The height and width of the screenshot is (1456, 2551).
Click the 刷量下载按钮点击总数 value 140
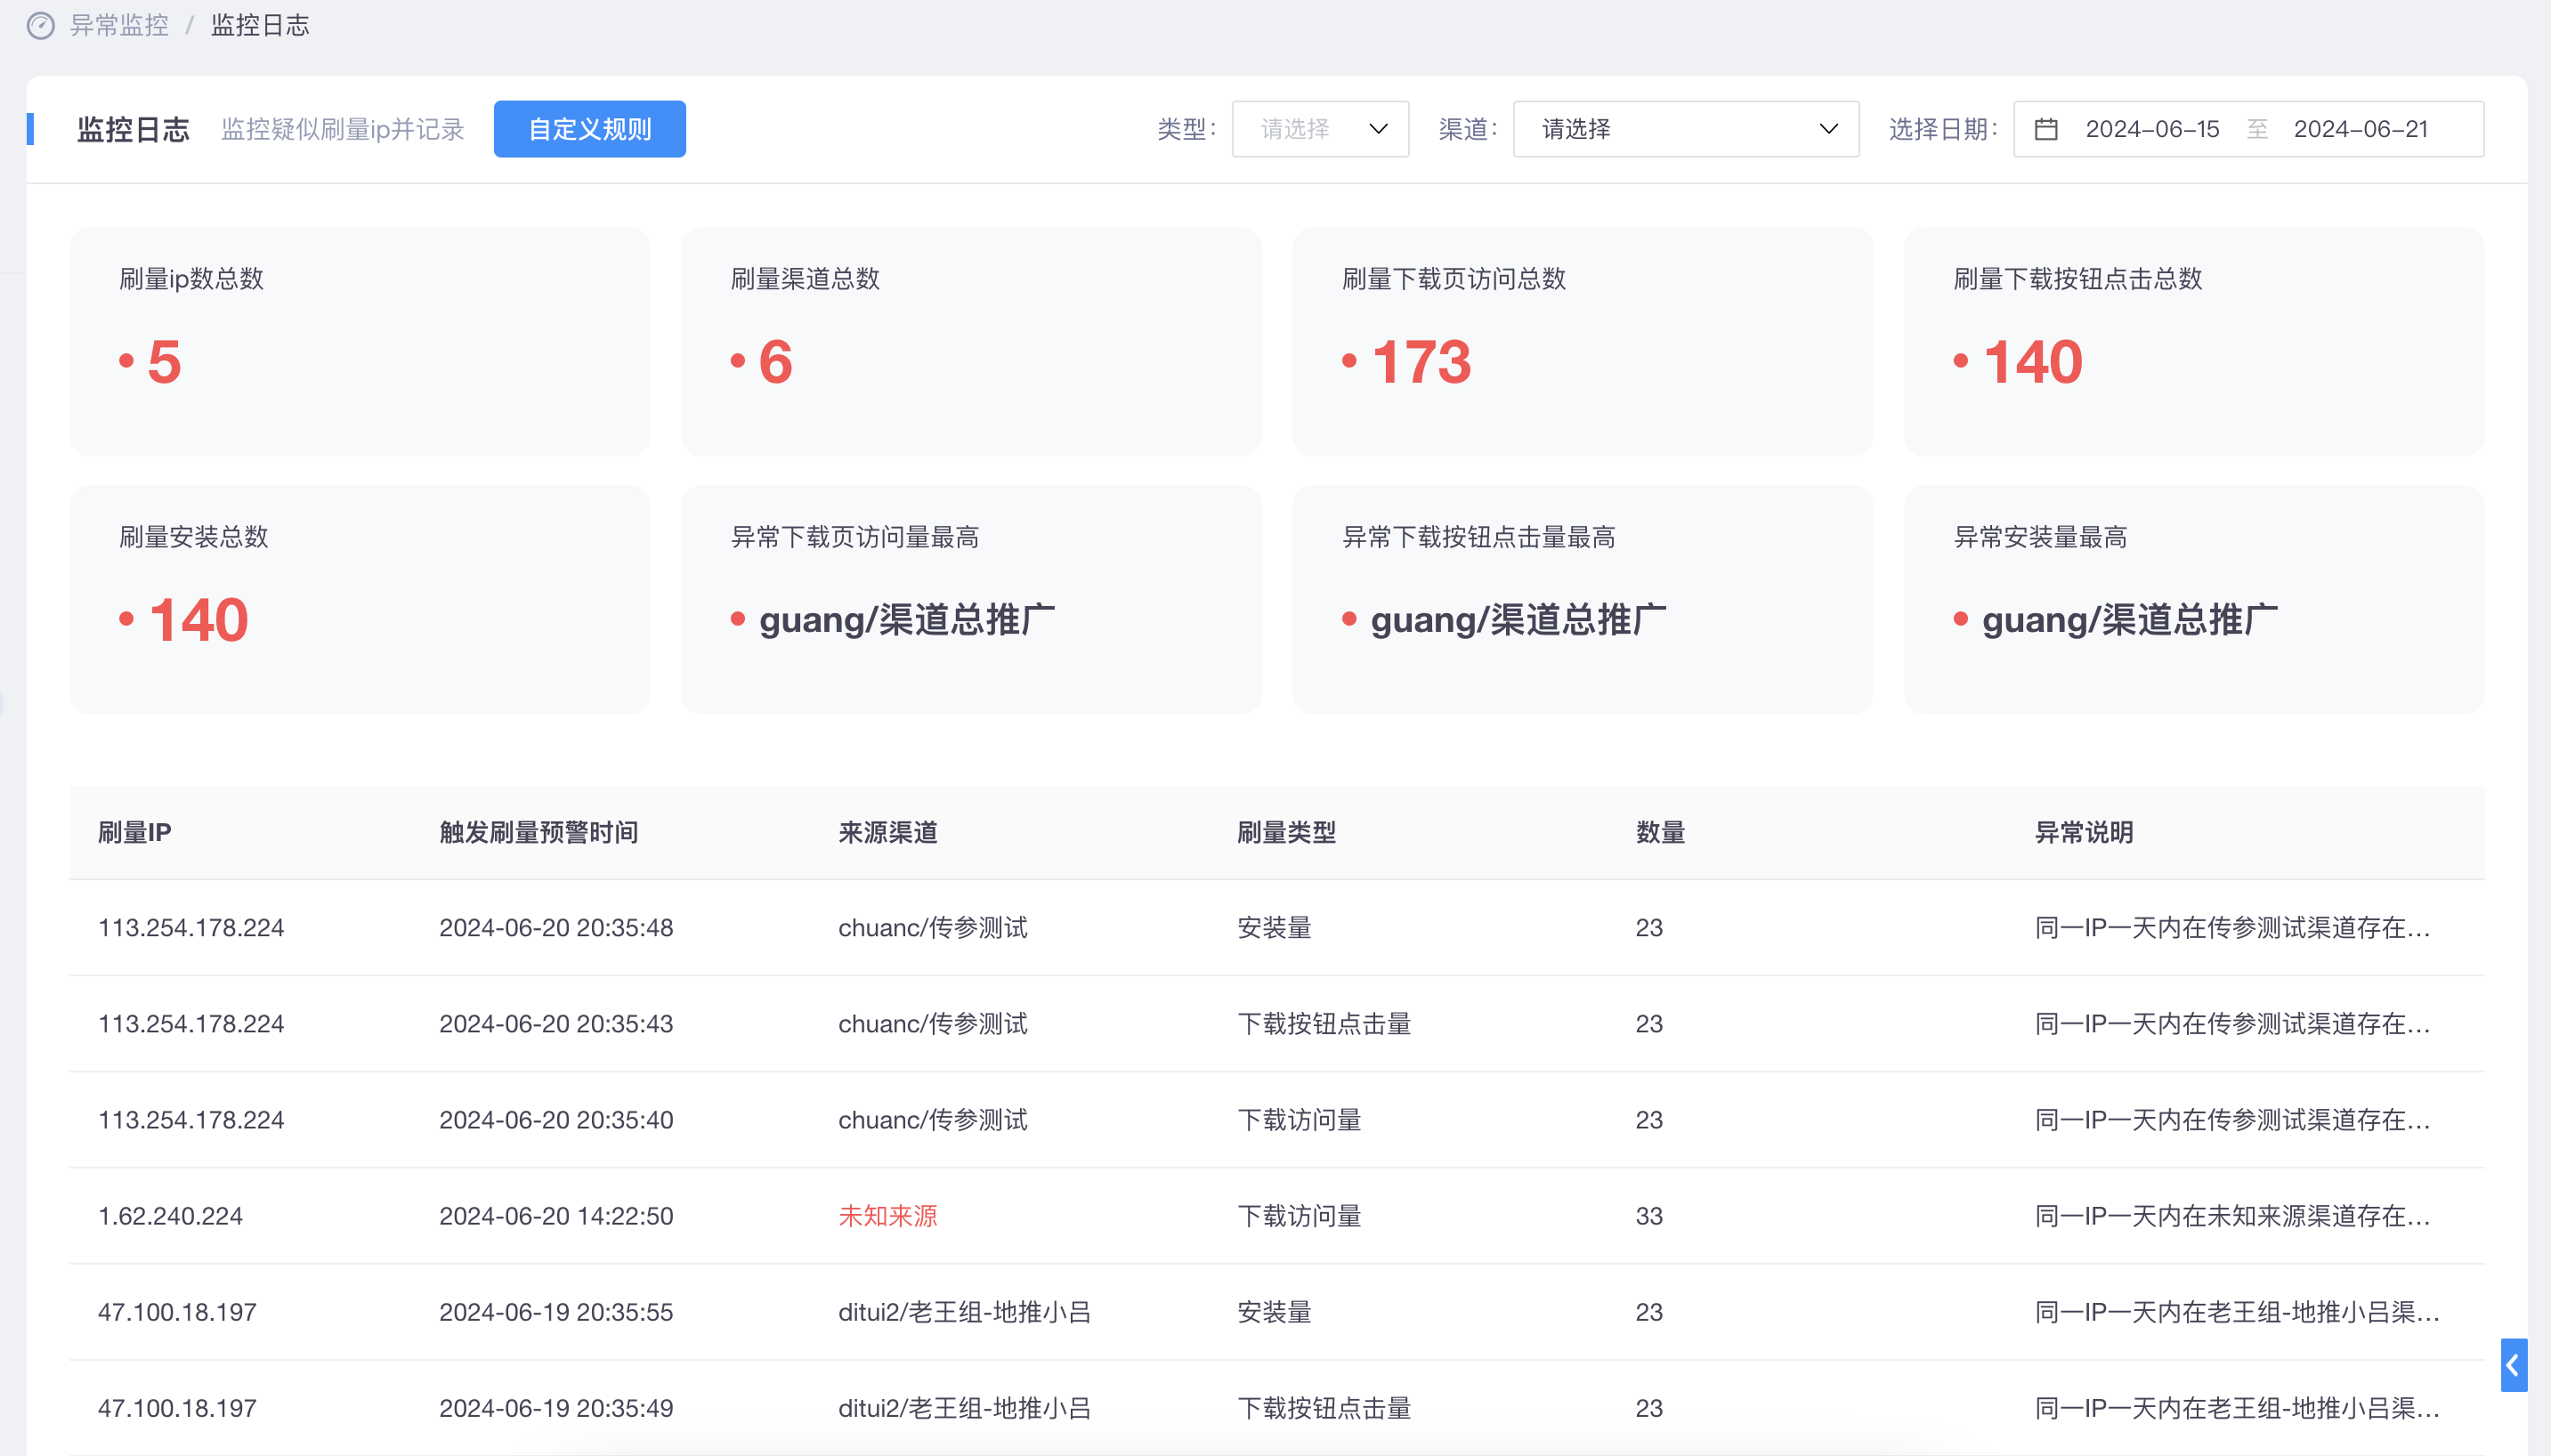click(x=2033, y=361)
